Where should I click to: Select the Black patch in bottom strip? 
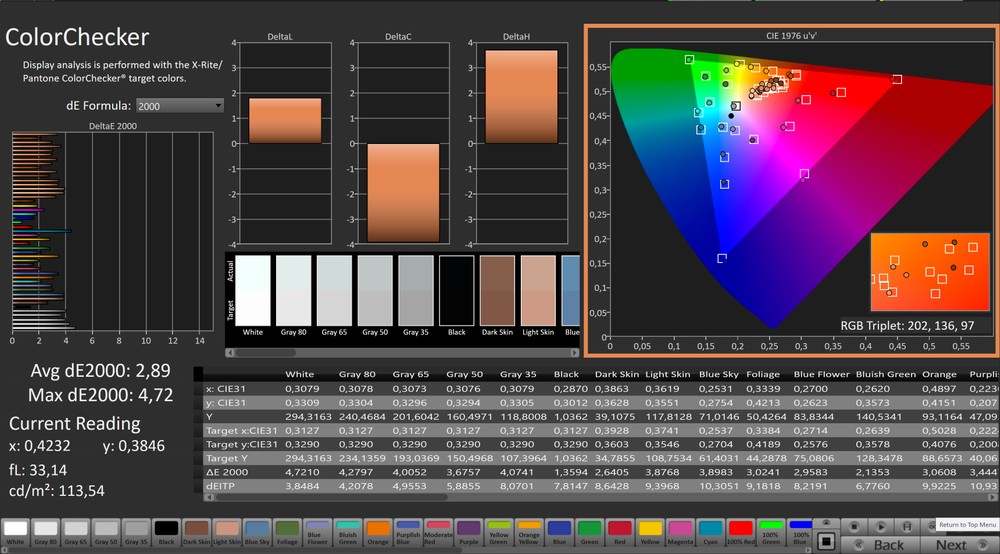[166, 532]
